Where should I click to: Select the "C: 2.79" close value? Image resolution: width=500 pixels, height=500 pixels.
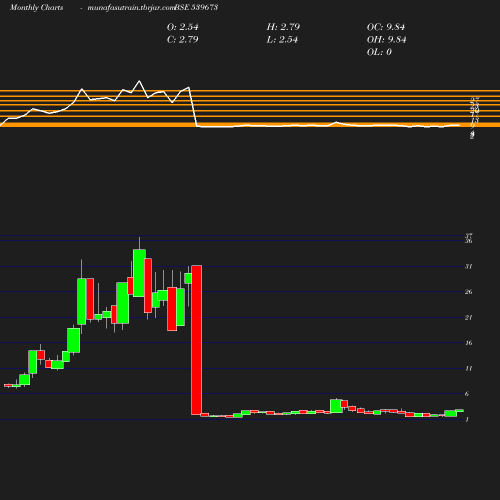[183, 39]
